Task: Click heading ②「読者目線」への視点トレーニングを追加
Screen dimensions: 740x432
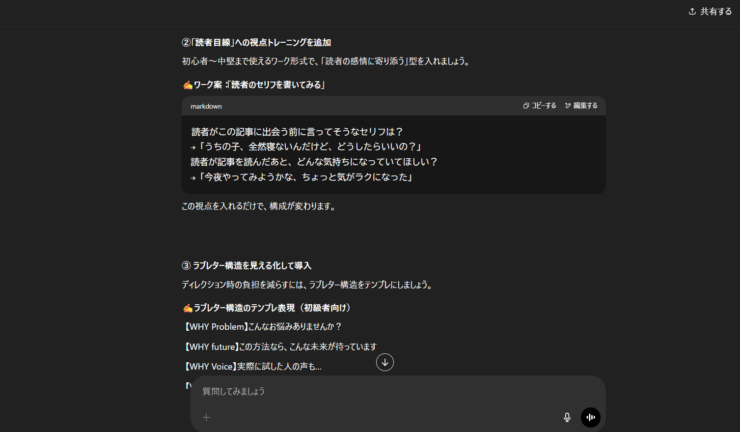Action: pyautogui.click(x=256, y=42)
